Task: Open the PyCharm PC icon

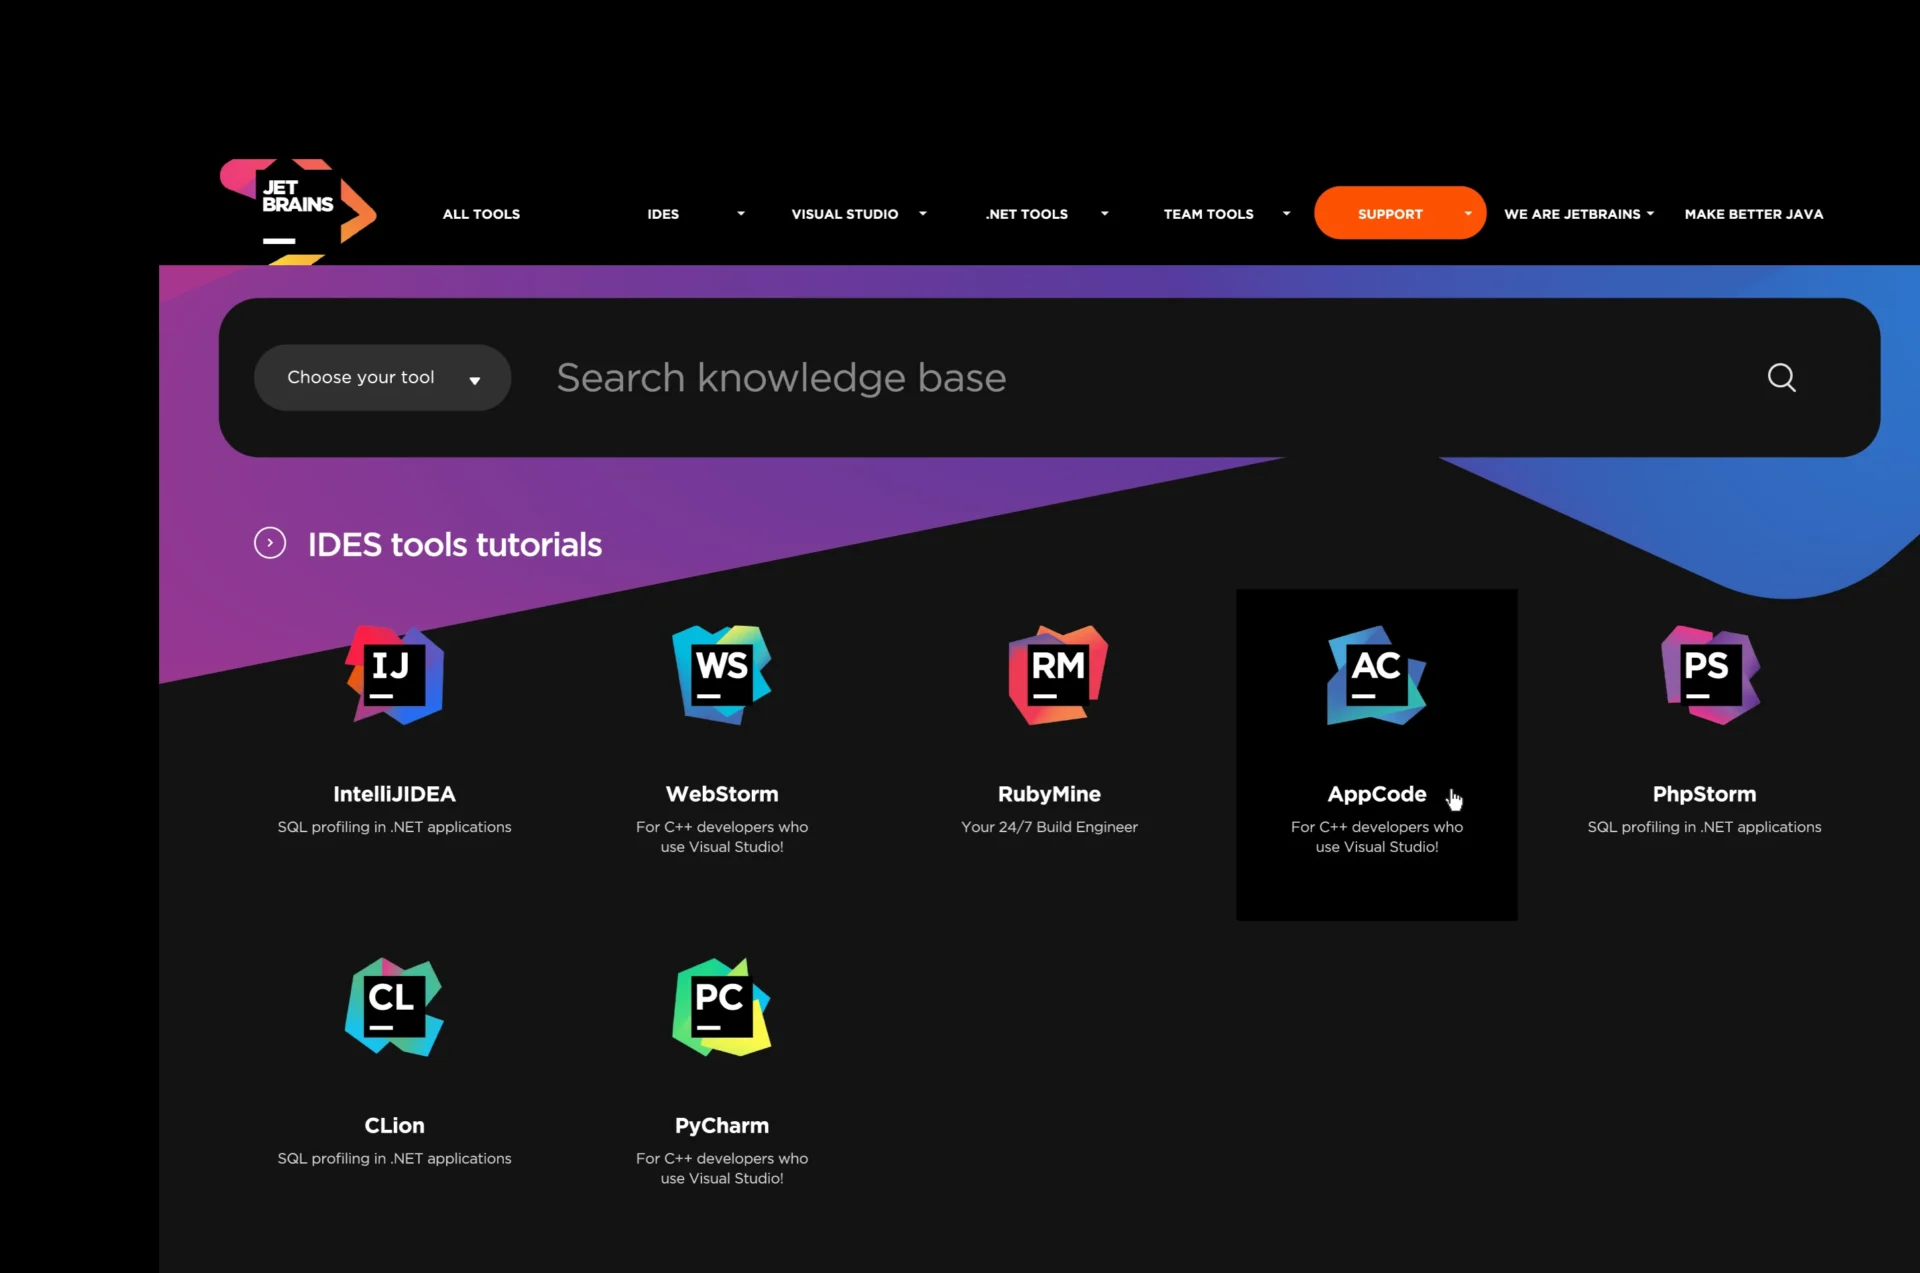Action: (x=722, y=1007)
